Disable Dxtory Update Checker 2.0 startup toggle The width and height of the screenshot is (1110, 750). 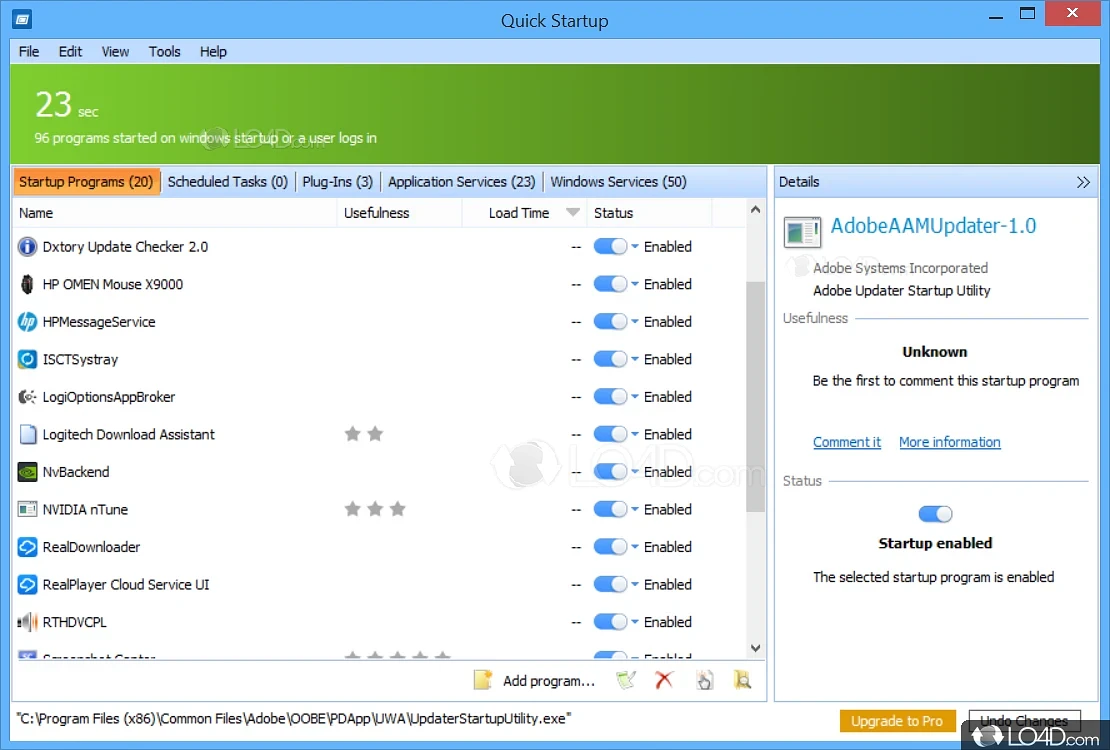(612, 246)
